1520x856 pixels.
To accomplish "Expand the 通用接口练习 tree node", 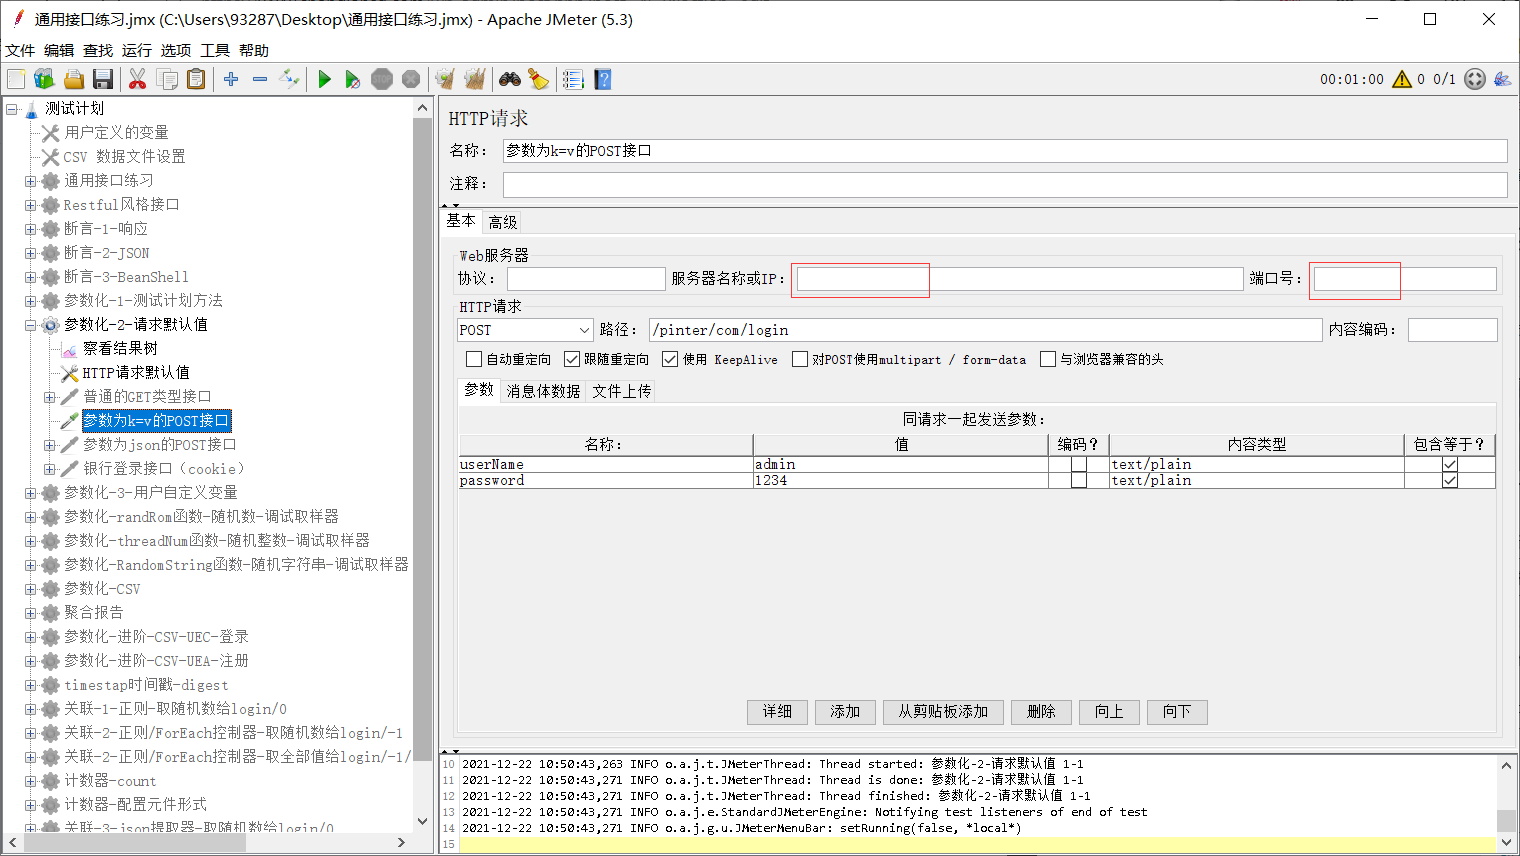I will (x=30, y=181).
